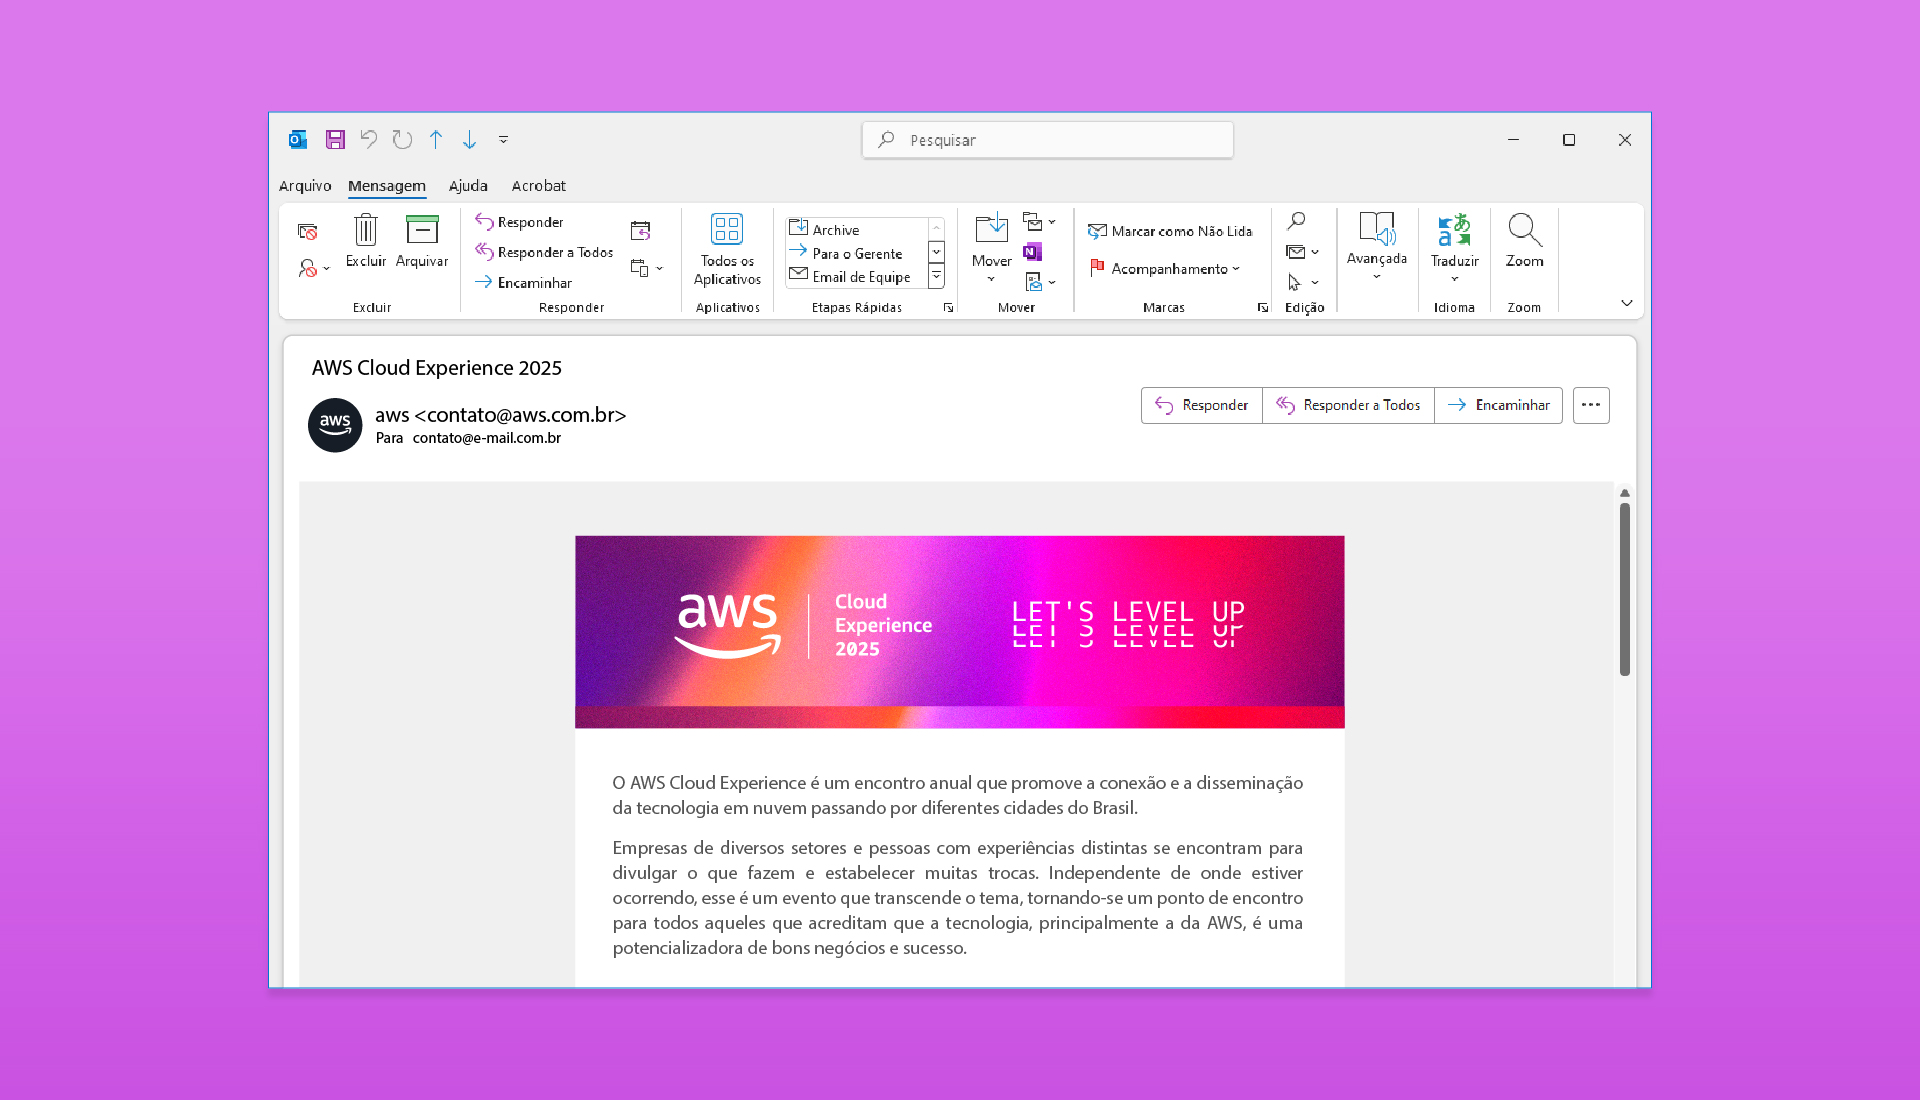1920x1100 pixels.
Task: Collapse the ribbon with chevron
Action: coord(1627,303)
